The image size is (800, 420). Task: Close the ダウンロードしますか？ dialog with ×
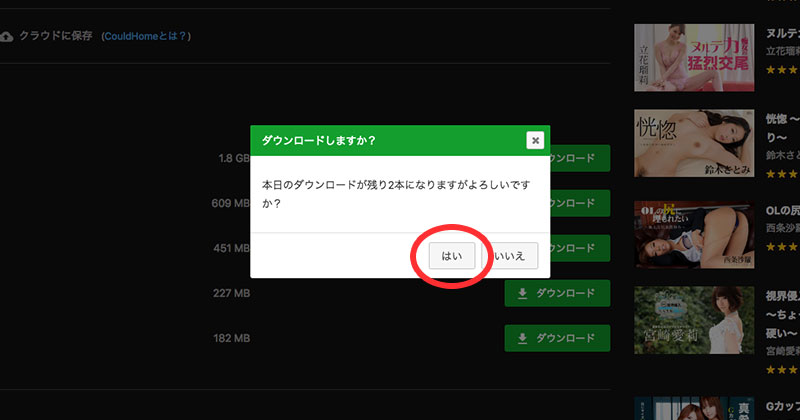click(x=536, y=140)
